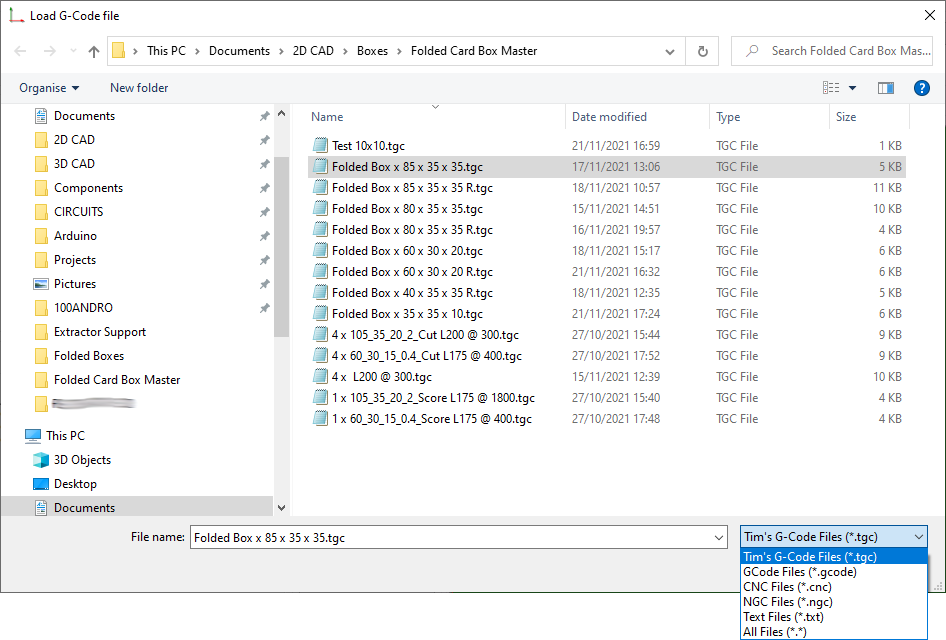
Task: Select 1 x 105_35_20_2_Score L175 @ 1800.tgc
Action: coord(606,398)
